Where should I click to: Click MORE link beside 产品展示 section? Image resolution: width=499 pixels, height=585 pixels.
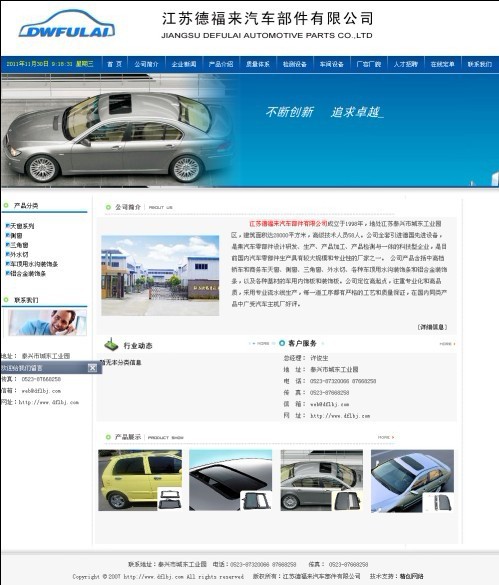point(386,437)
